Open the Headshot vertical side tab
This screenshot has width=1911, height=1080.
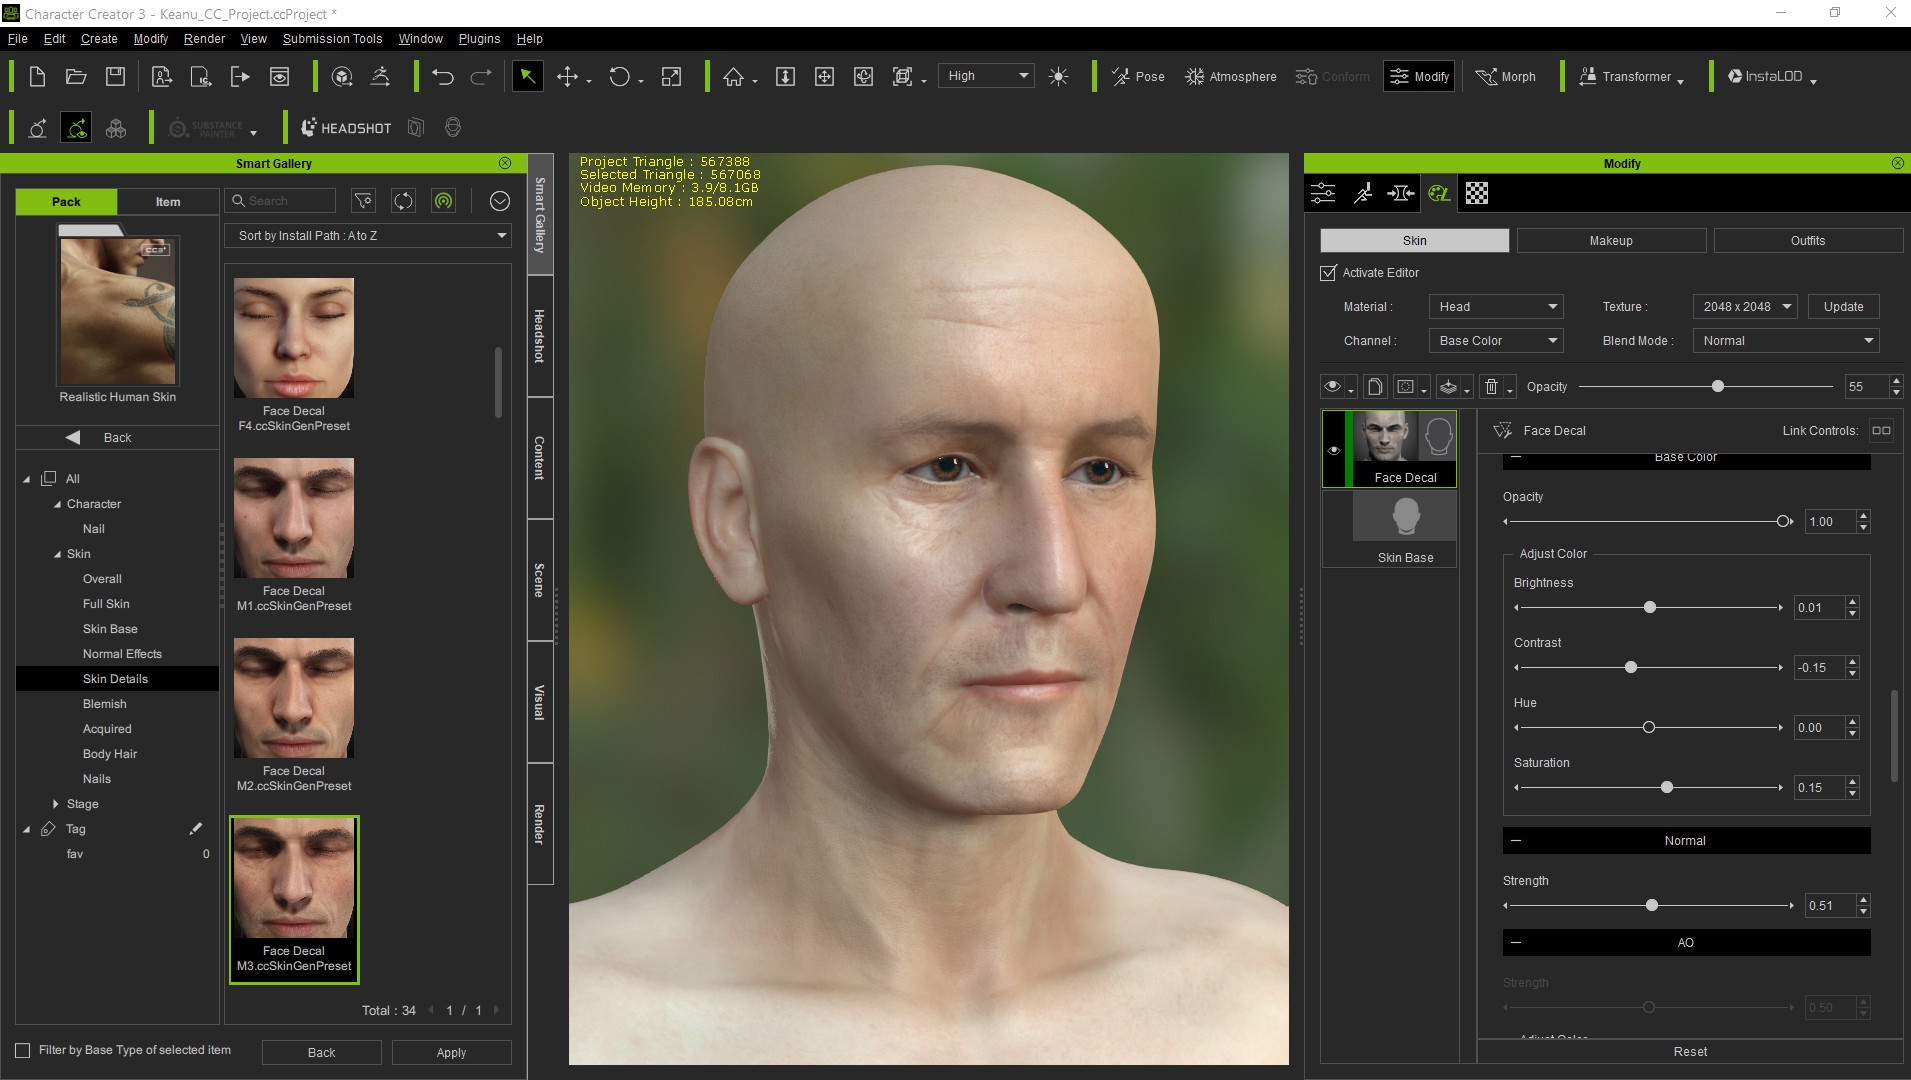tap(540, 336)
